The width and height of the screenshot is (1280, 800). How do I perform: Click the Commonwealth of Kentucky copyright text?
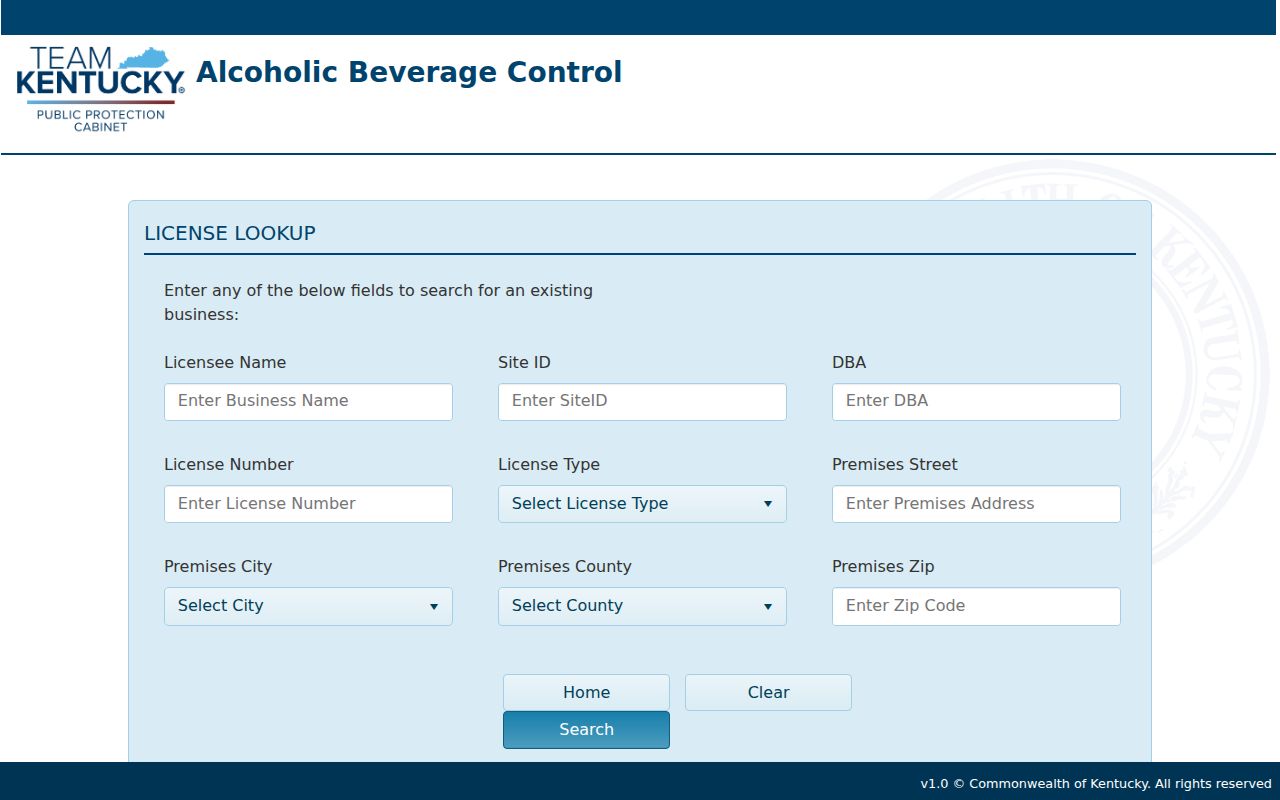coord(1096,783)
